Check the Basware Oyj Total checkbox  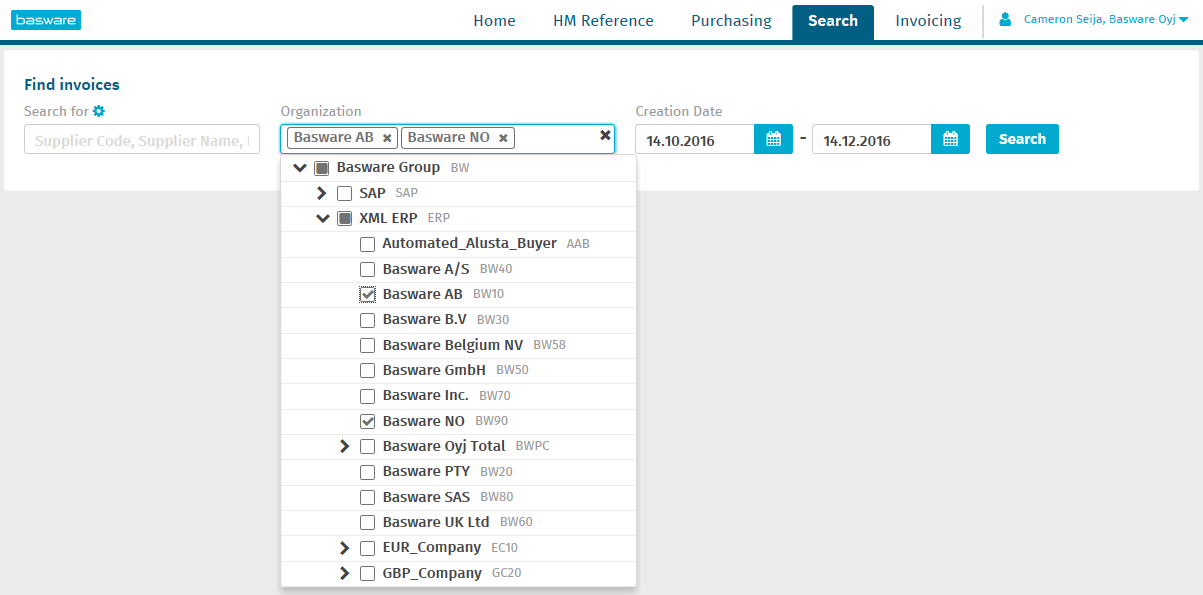tap(367, 446)
